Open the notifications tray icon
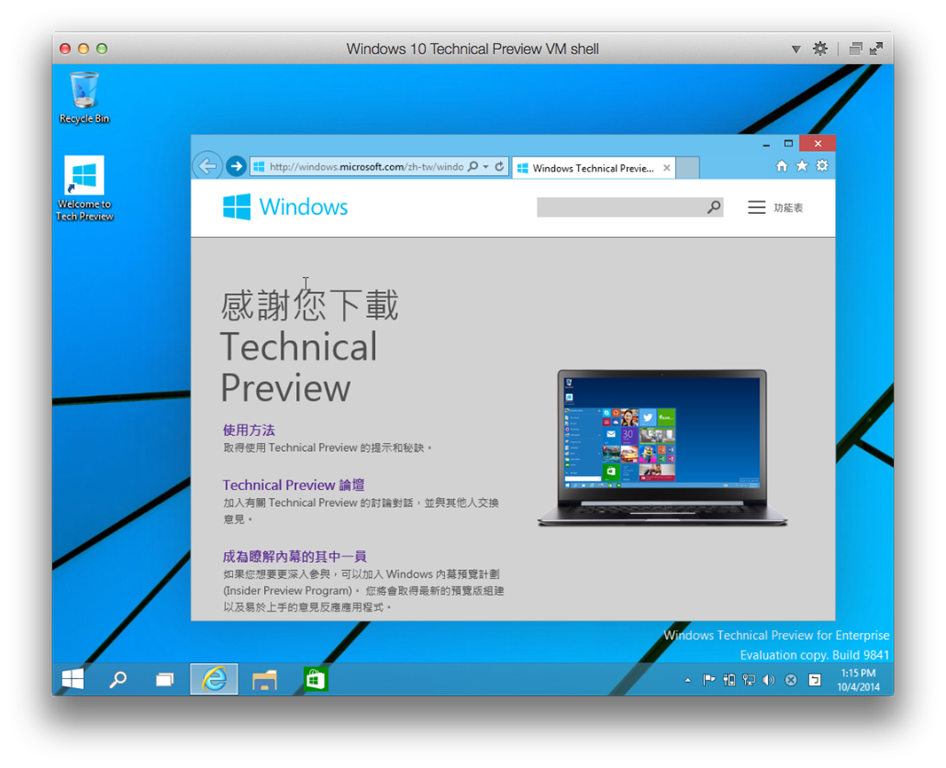Viewport: 946px width, 768px height. [814, 681]
